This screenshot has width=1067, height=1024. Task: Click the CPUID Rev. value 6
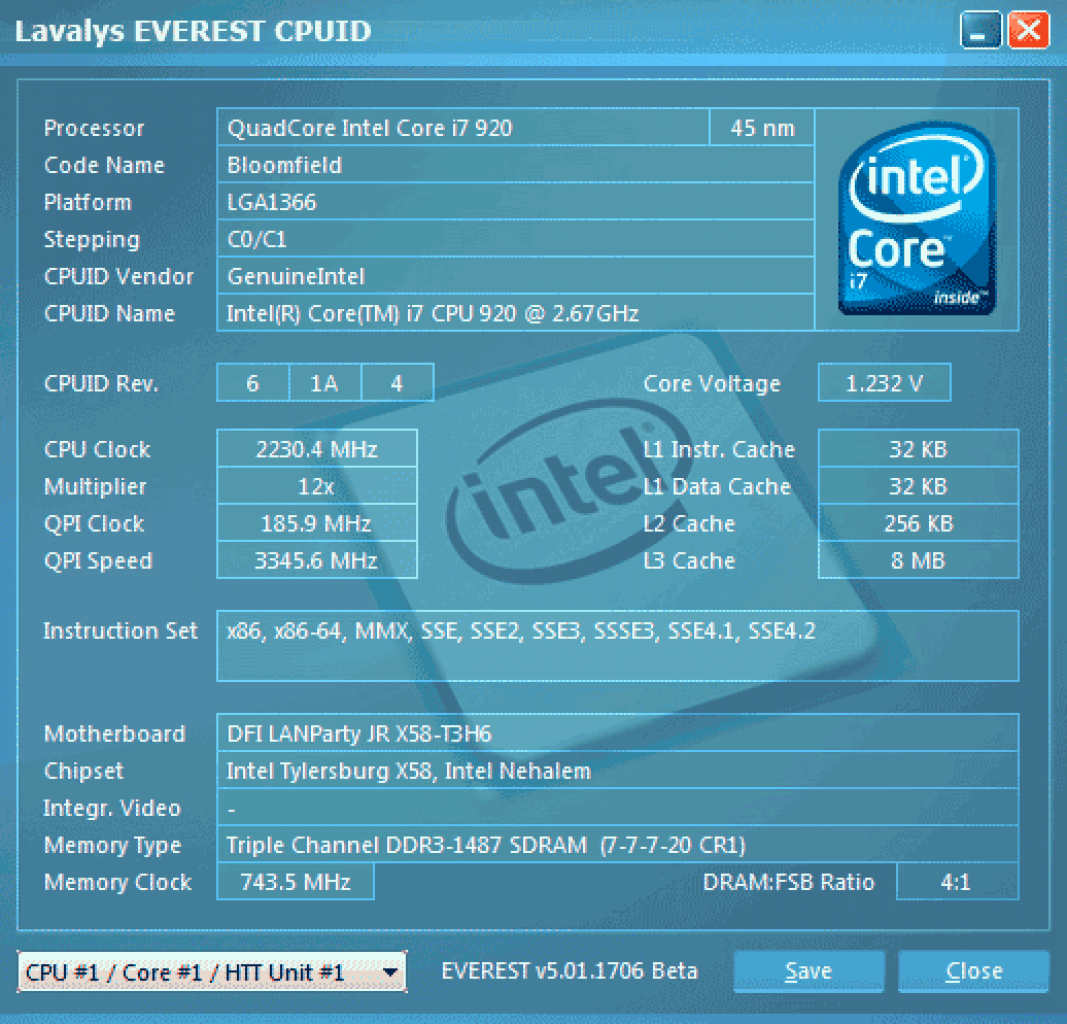[253, 383]
